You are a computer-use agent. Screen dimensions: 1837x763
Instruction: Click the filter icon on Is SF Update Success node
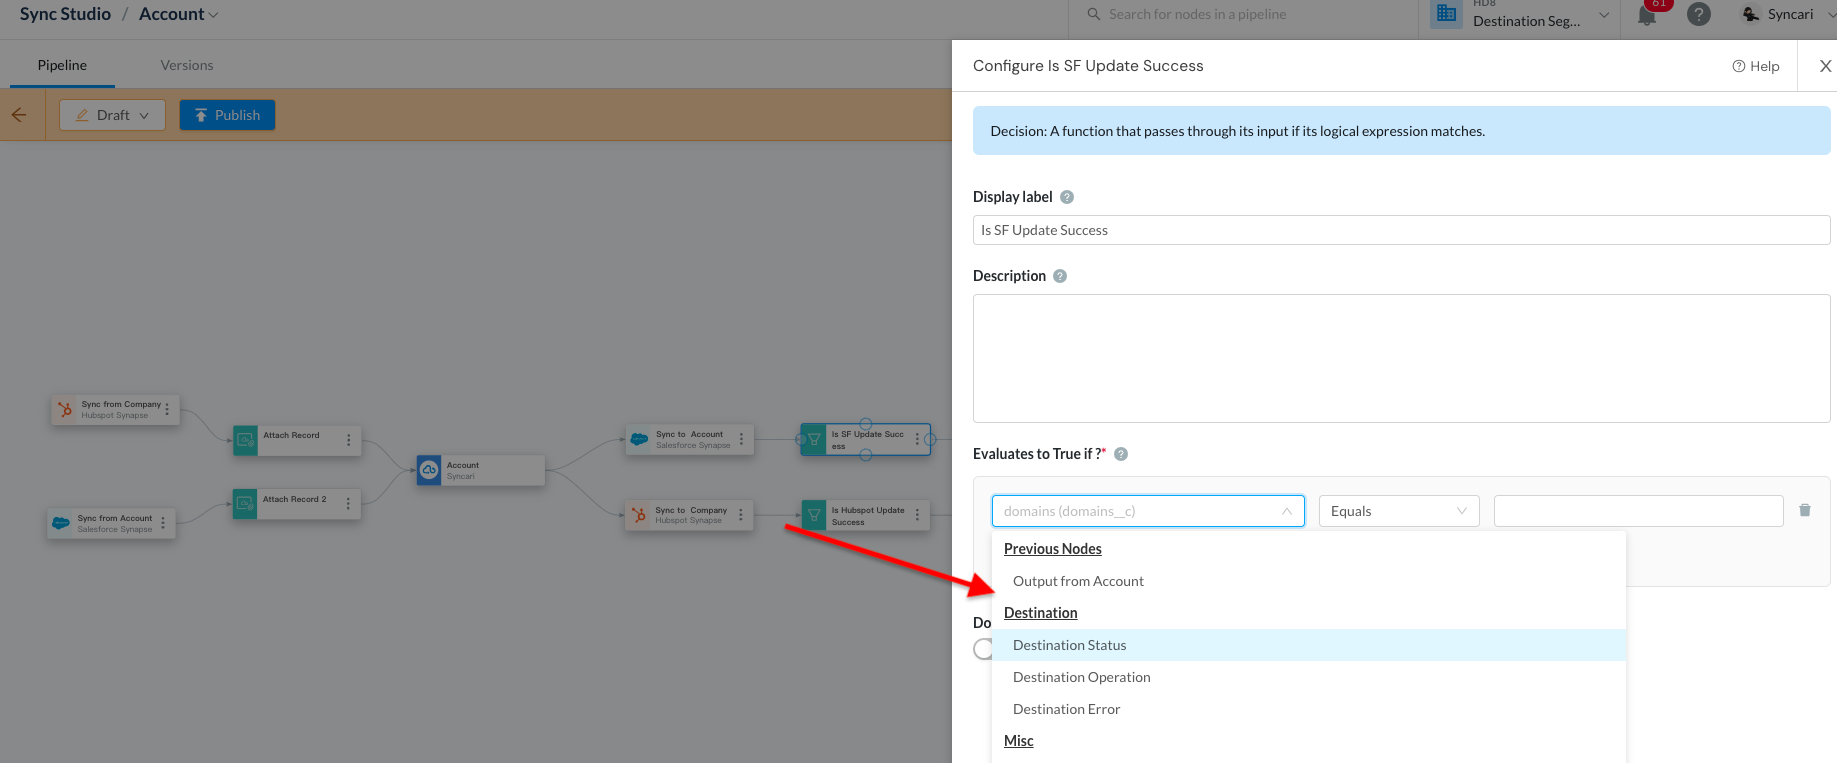tap(814, 440)
